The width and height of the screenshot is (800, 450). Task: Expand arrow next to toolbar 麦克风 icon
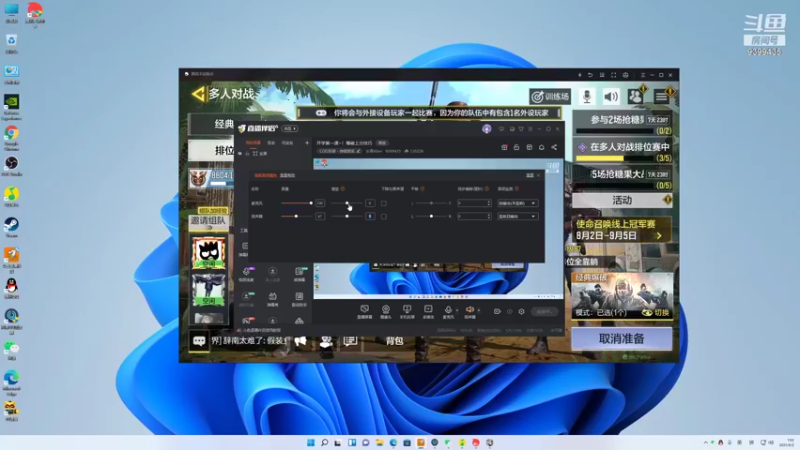tap(457, 310)
